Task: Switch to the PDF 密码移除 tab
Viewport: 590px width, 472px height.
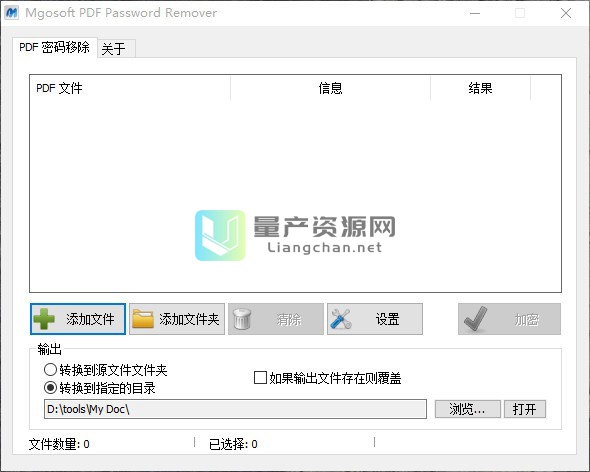Action: coord(55,48)
